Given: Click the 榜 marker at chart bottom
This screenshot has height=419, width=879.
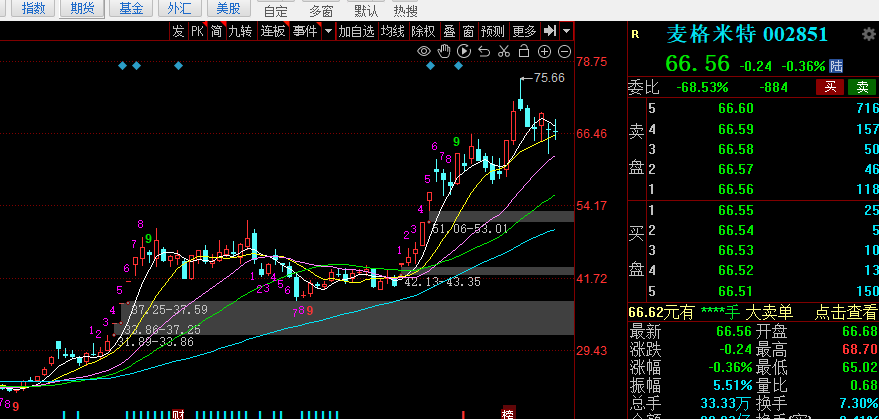Looking at the screenshot, I should coord(508,414).
